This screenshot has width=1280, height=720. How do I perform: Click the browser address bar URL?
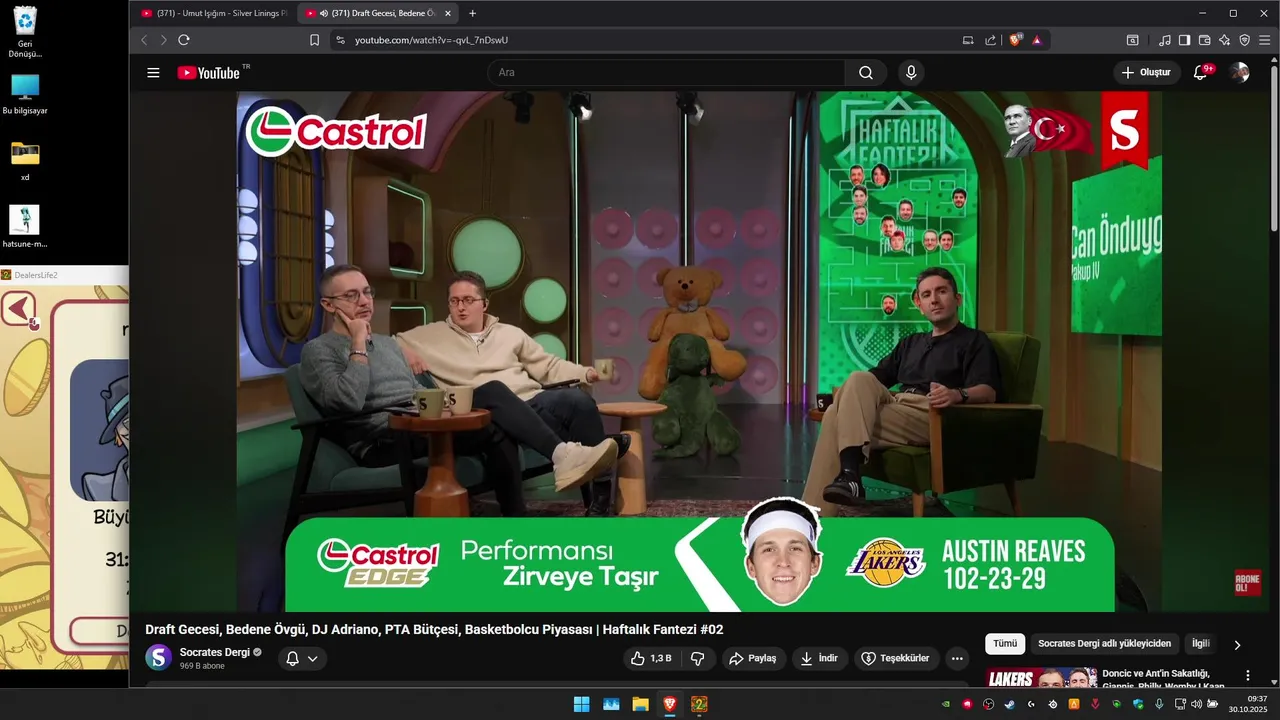[x=431, y=40]
